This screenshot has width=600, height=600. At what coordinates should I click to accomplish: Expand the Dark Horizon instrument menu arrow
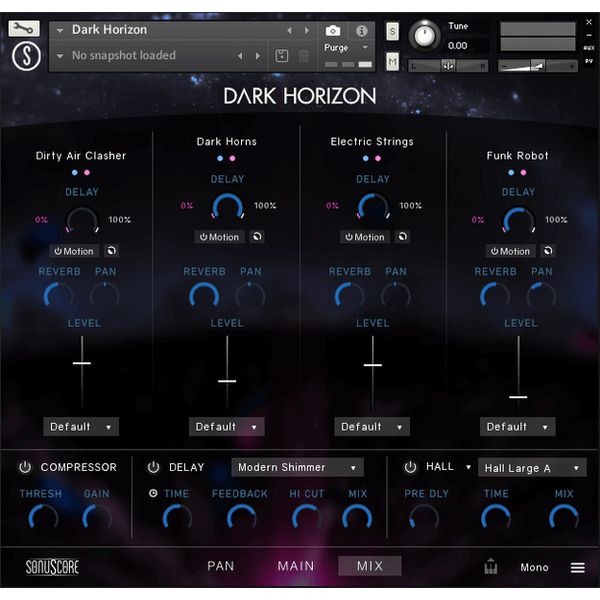(60, 30)
